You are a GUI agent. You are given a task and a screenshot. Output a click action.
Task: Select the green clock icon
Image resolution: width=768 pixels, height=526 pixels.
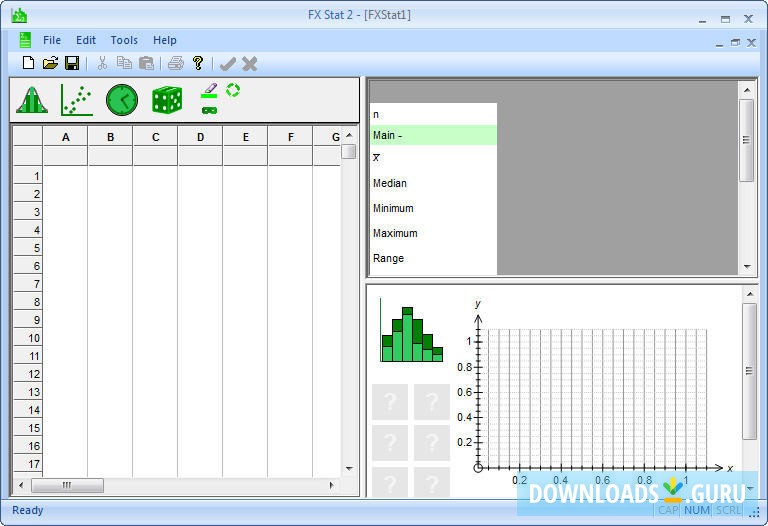122,100
